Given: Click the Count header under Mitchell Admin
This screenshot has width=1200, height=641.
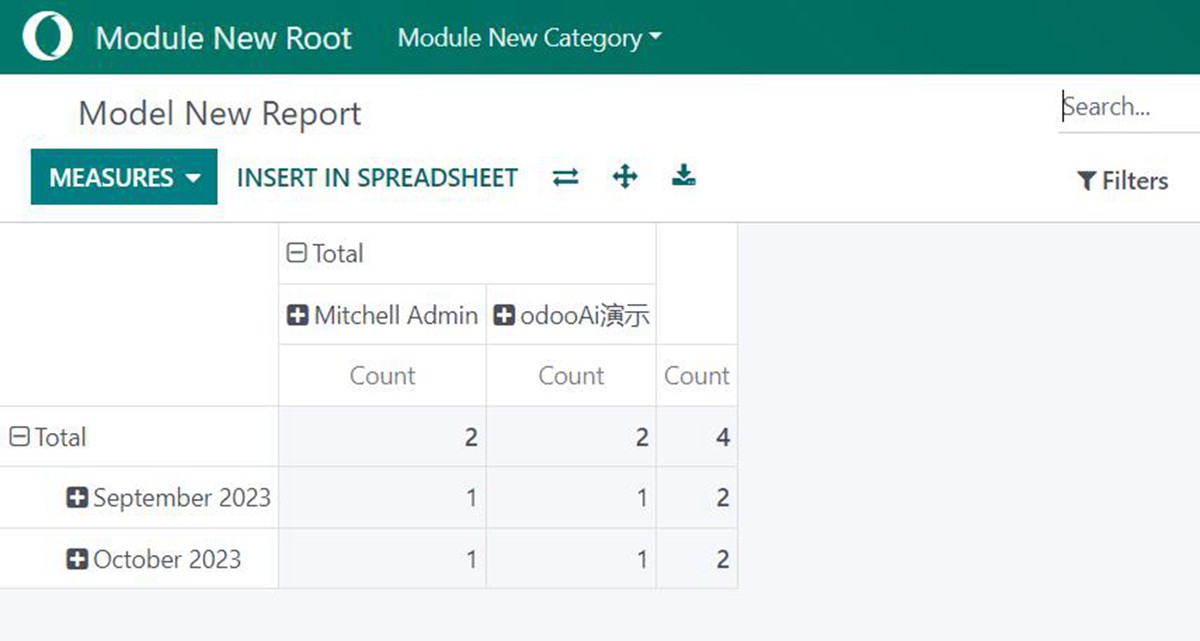Looking at the screenshot, I should point(382,376).
